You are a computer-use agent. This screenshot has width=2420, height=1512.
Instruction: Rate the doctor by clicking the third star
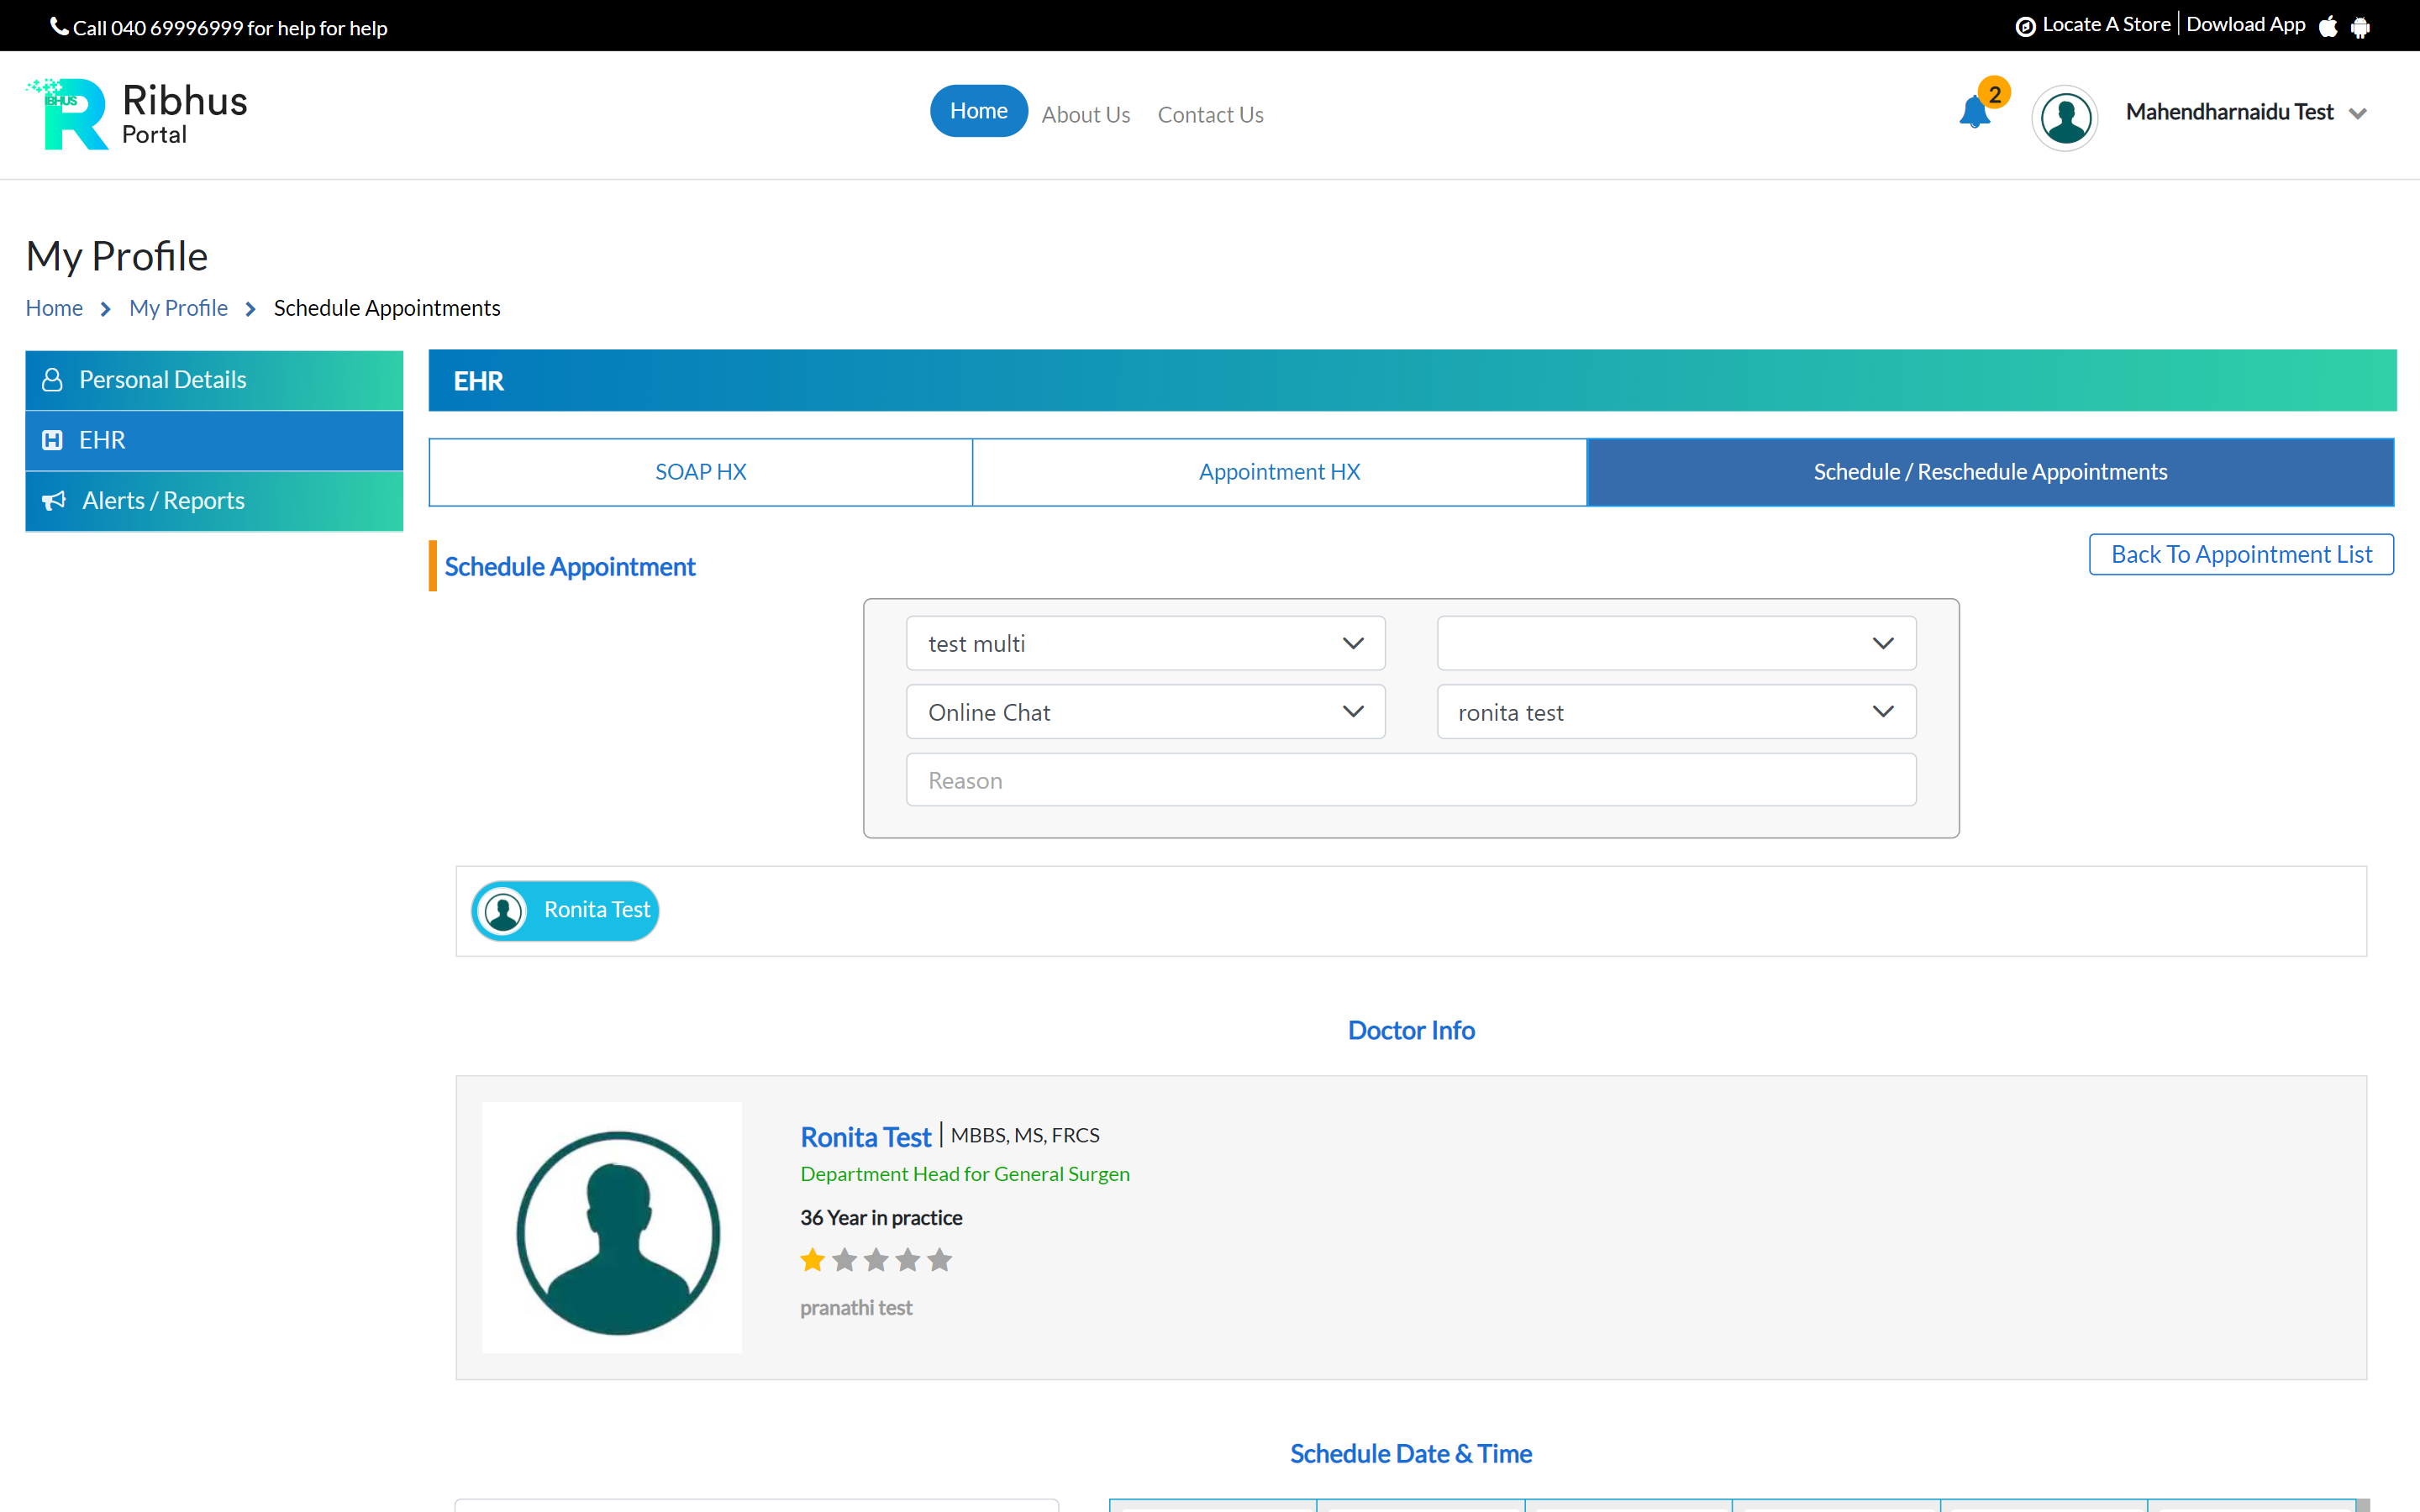[x=876, y=1260]
